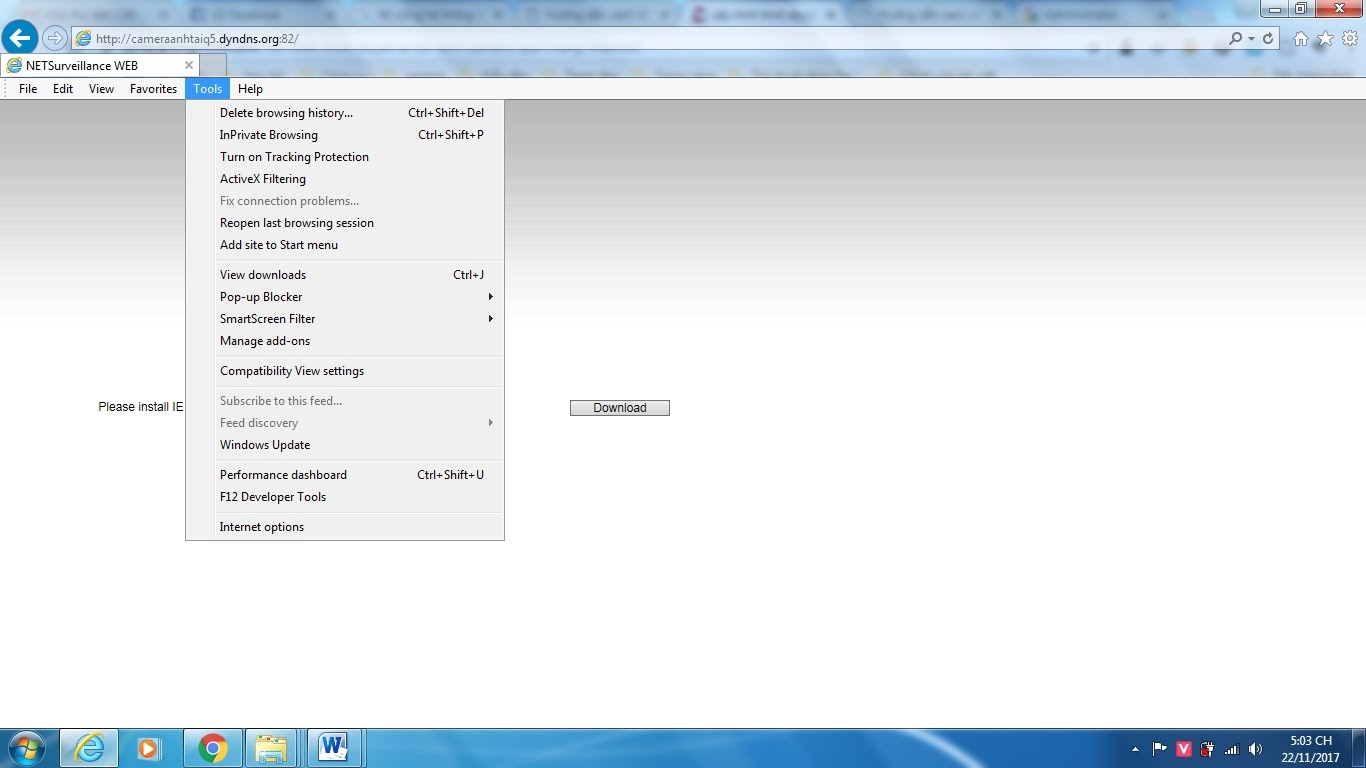
Task: Open Performance dashboard
Action: [345, 475]
